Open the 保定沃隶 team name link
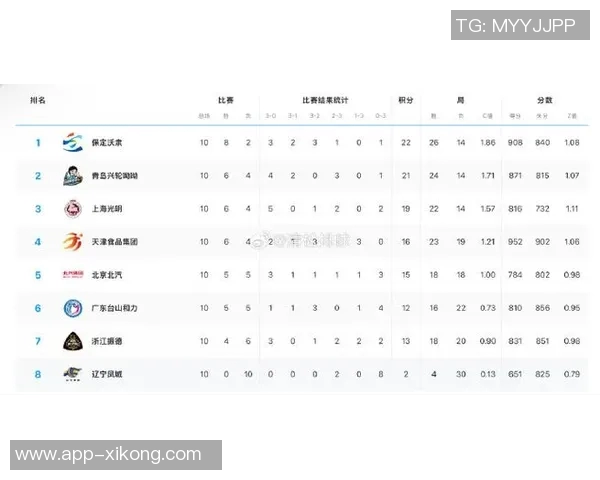 point(107,143)
